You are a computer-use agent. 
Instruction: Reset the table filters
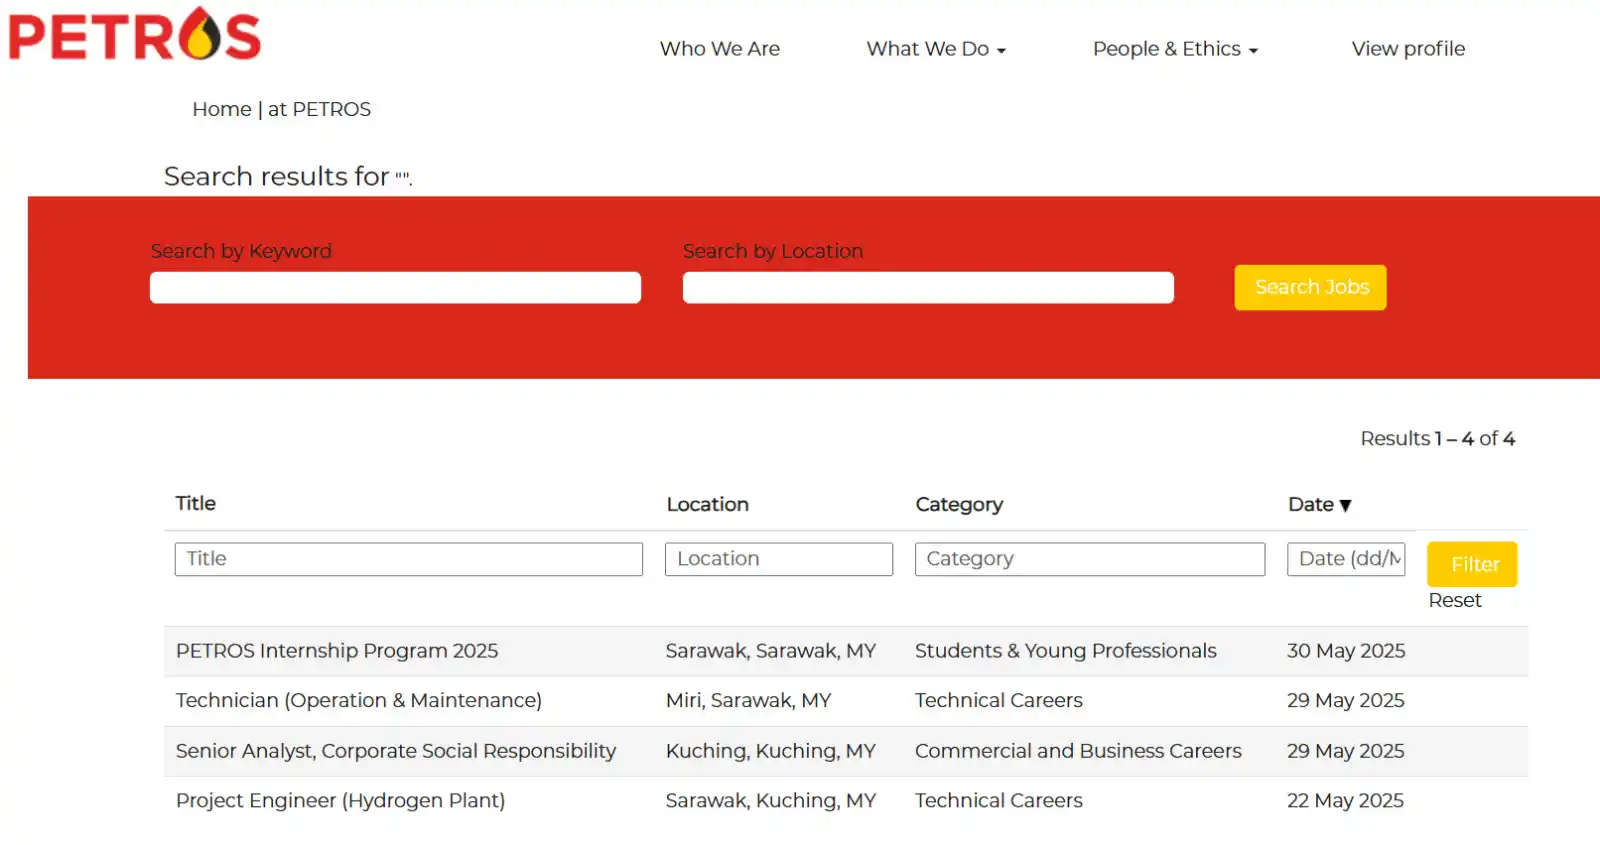point(1455,601)
